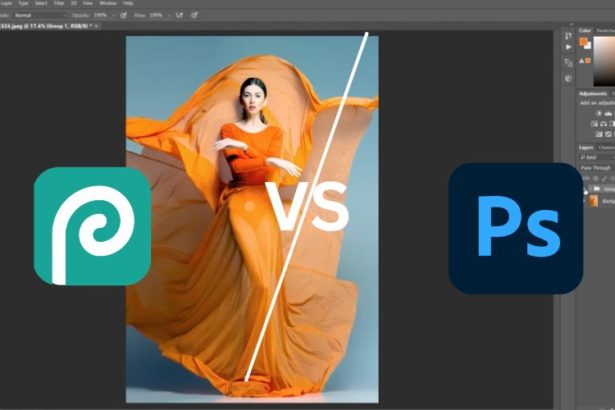The image size is (615, 410).
Task: Open the View menu
Action: [x=88, y=3]
